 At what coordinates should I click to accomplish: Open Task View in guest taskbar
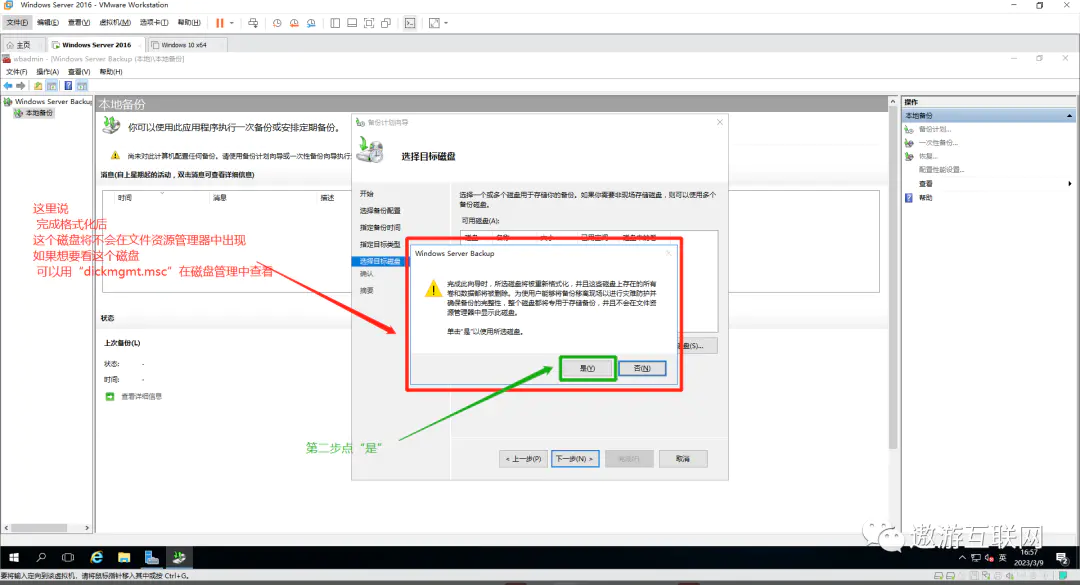click(x=68, y=557)
